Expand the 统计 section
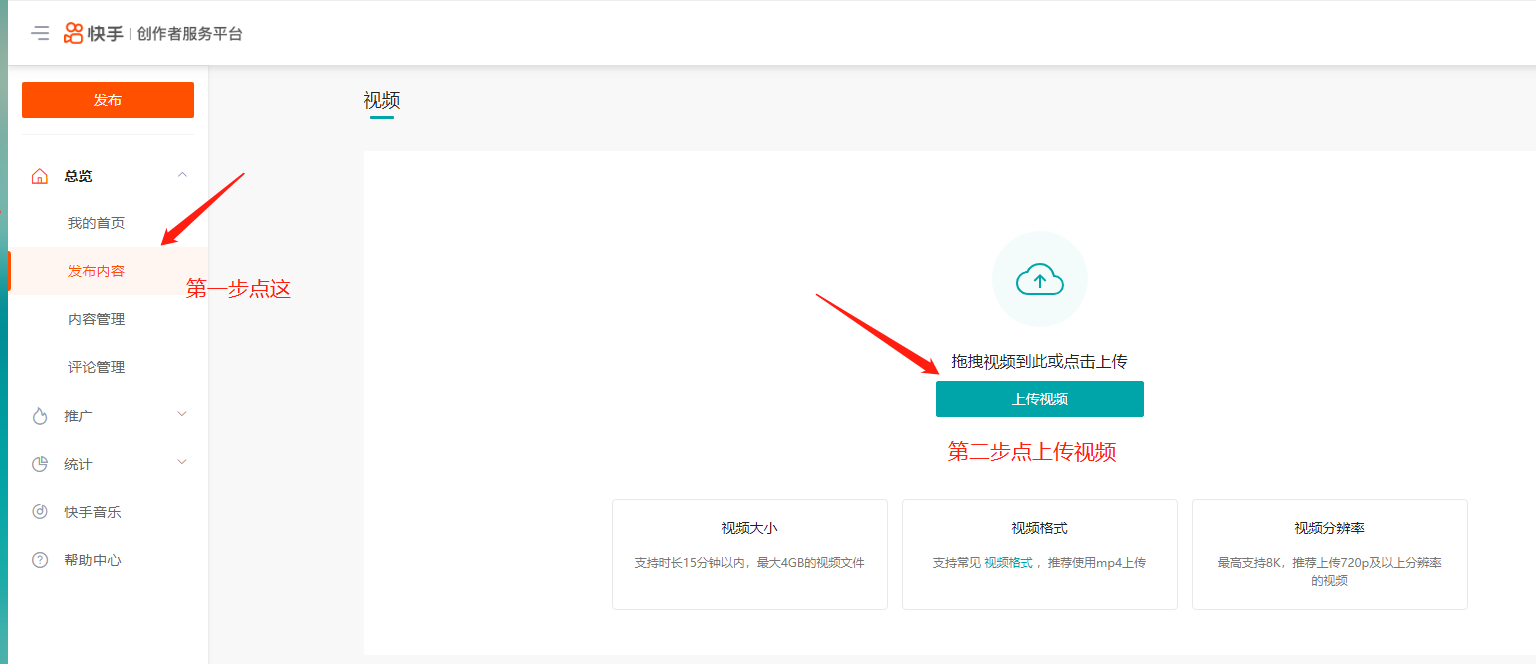The height and width of the screenshot is (664, 1536). coord(182,463)
